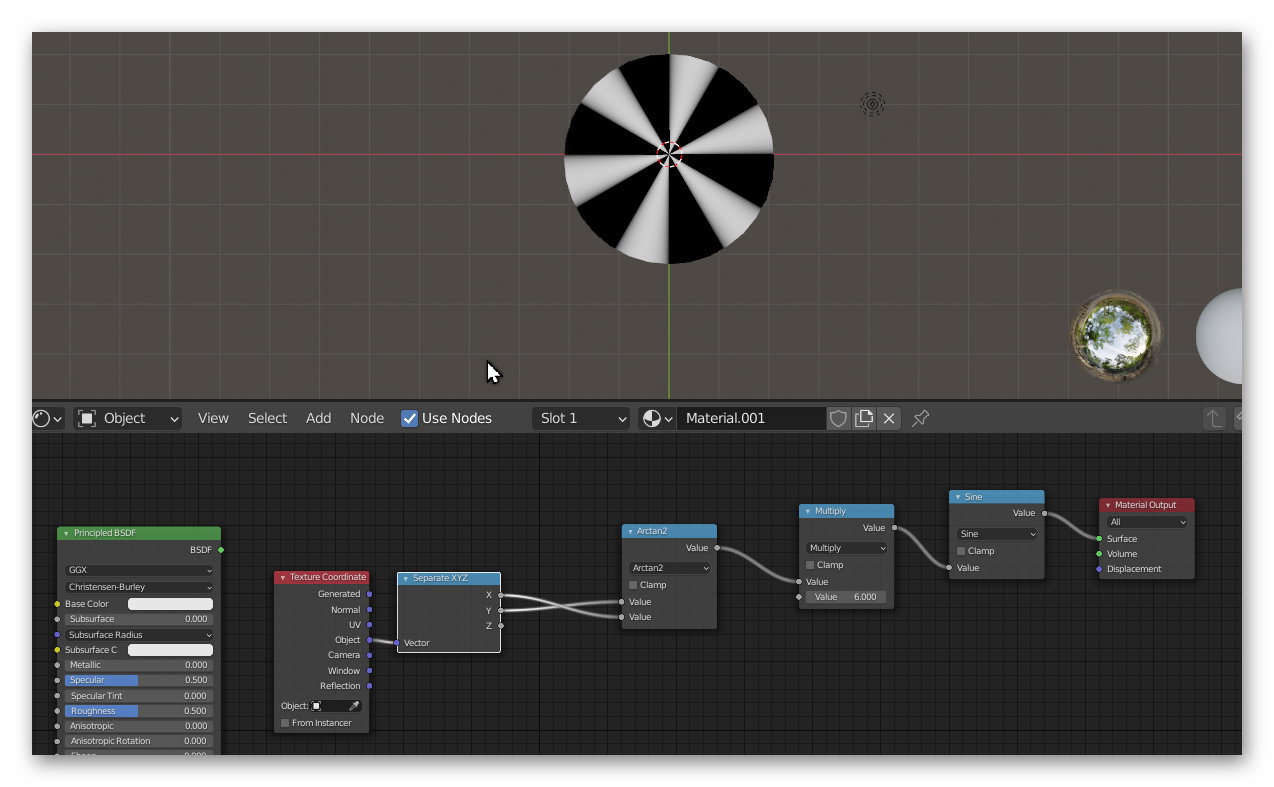
Task: Click the Base Color input socket
Action: point(57,604)
